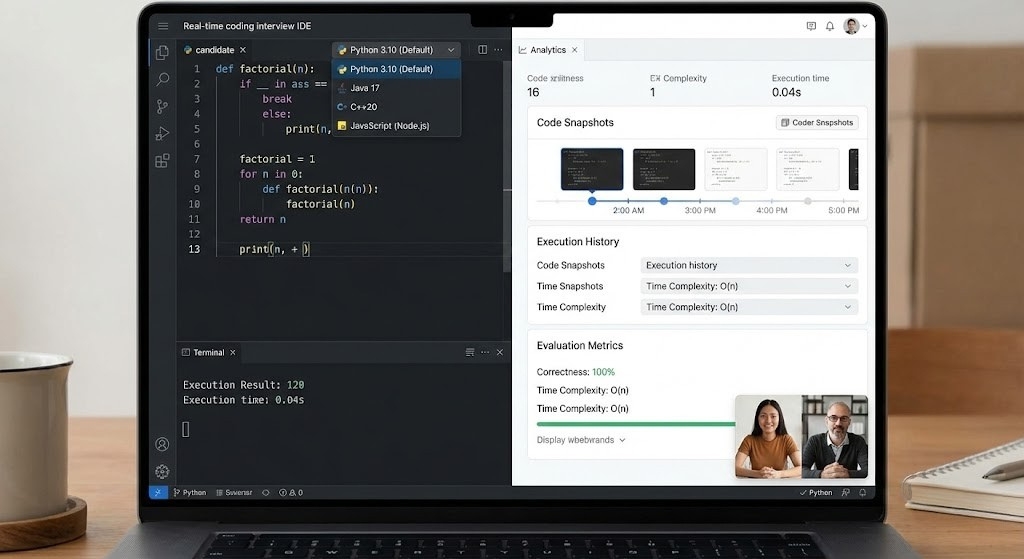Image resolution: width=1024 pixels, height=559 pixels.
Task: Switch to the Analytics tab
Action: 547,50
